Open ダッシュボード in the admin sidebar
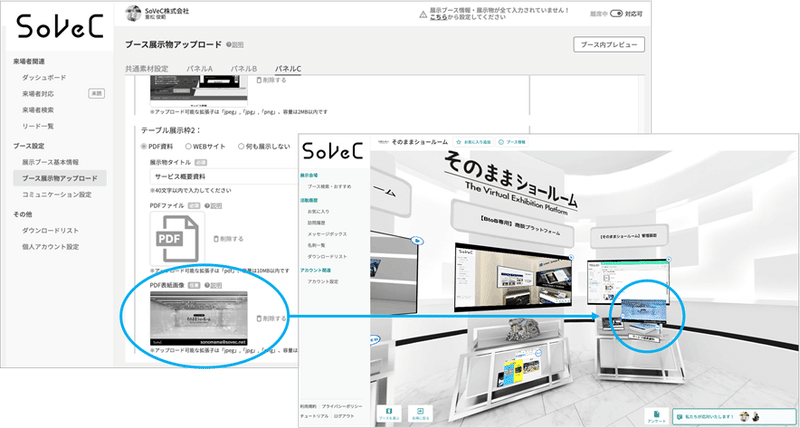Viewport: 800px width, 428px height. pos(44,78)
